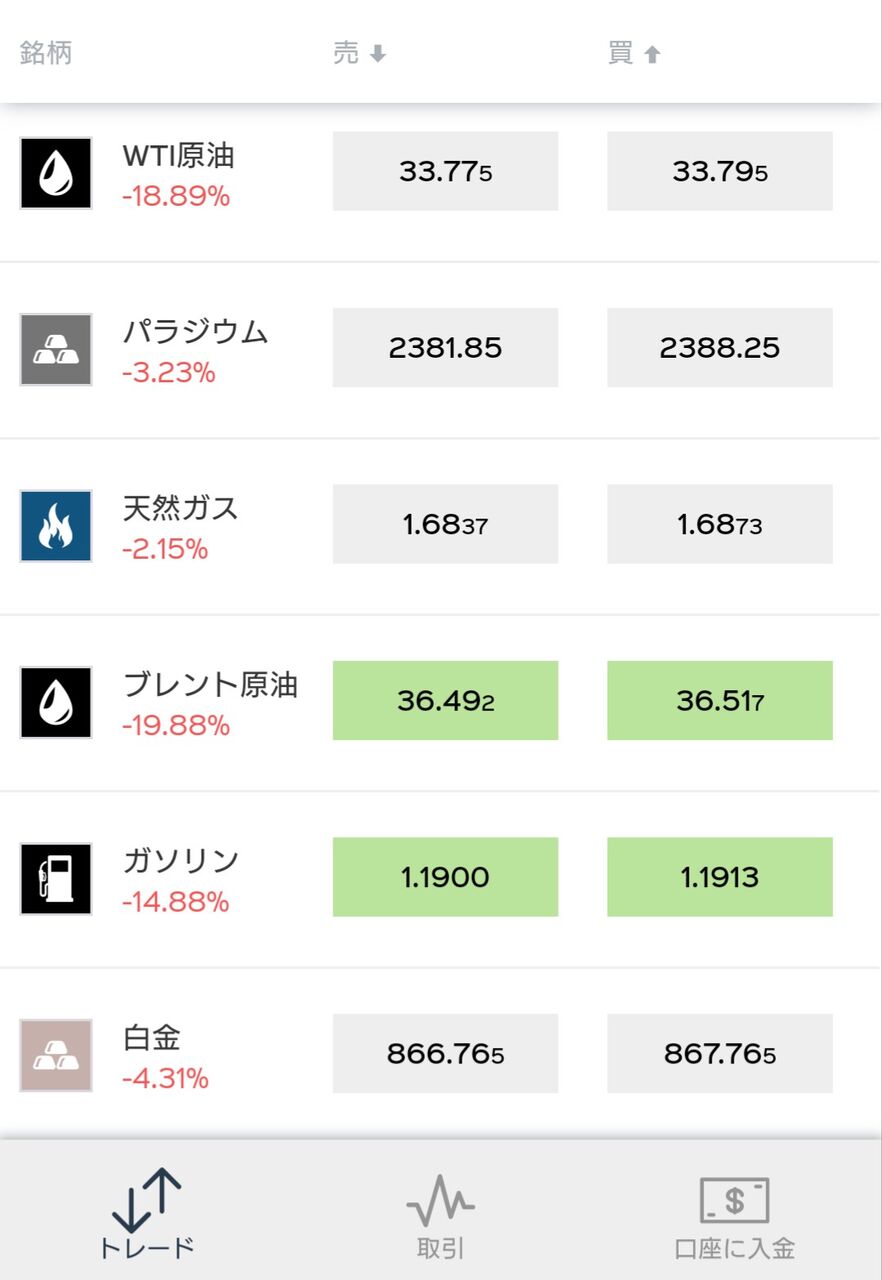Image resolution: width=882 pixels, height=1280 pixels.
Task: Tap the ブレント原油 oil drop icon
Action: [56, 702]
